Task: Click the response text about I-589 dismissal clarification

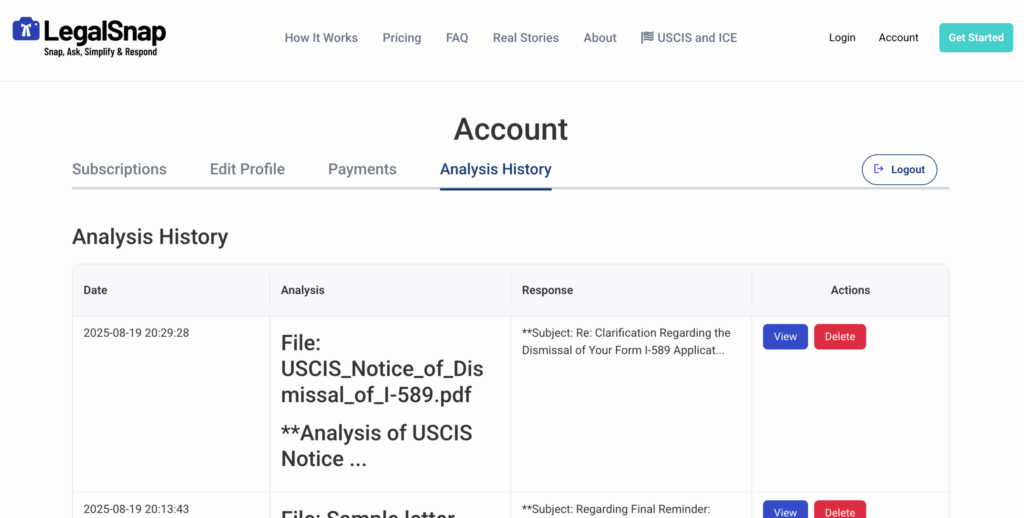Action: point(626,342)
